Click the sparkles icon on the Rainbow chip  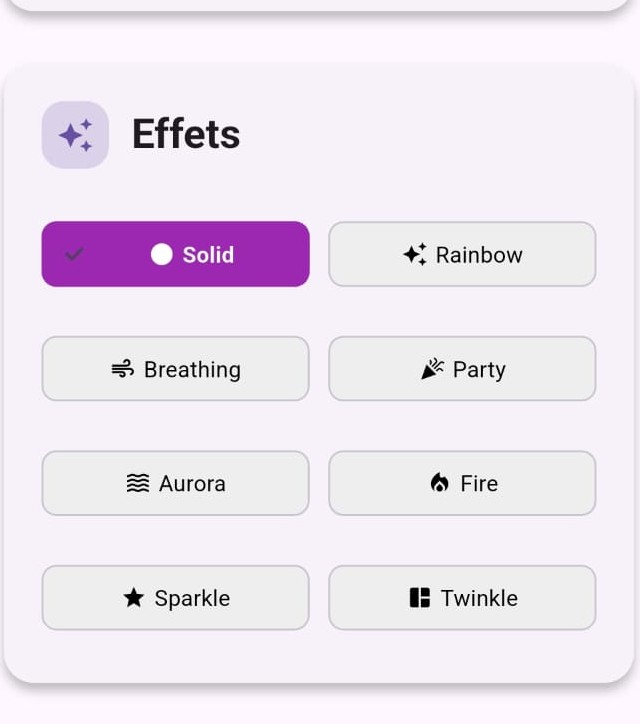[415, 254]
